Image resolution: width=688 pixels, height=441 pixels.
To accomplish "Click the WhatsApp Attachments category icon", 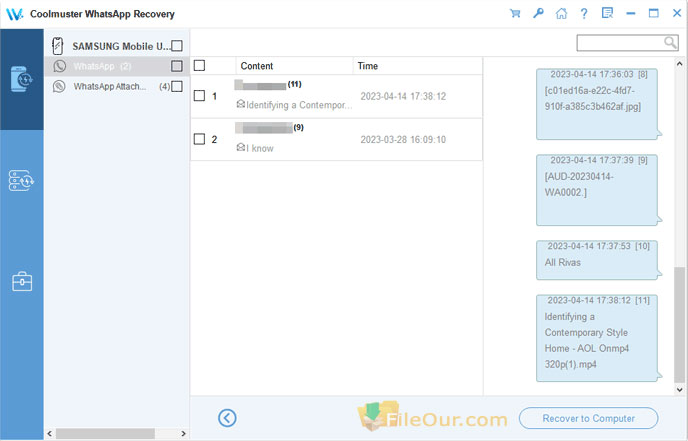I will point(59,86).
